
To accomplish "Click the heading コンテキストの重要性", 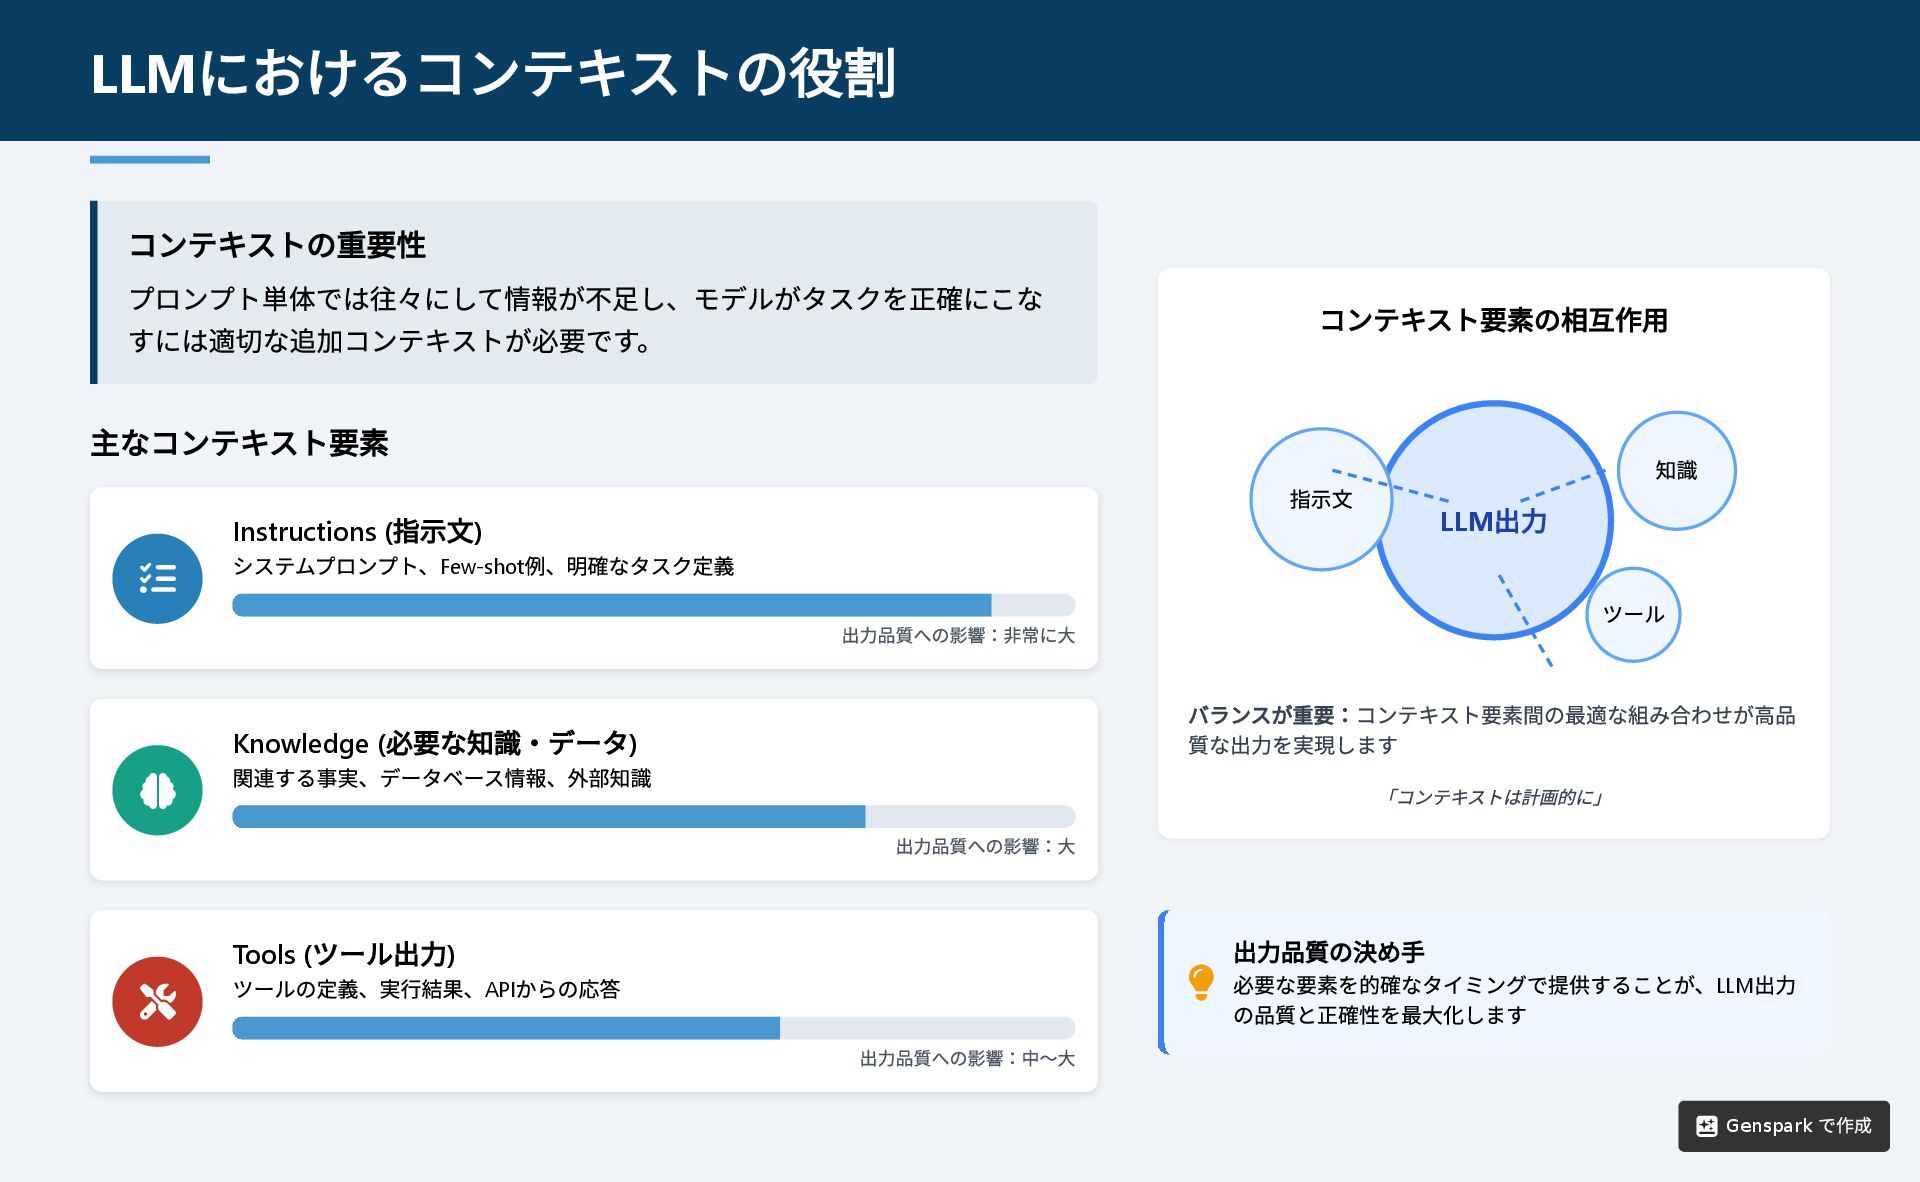I will [277, 245].
